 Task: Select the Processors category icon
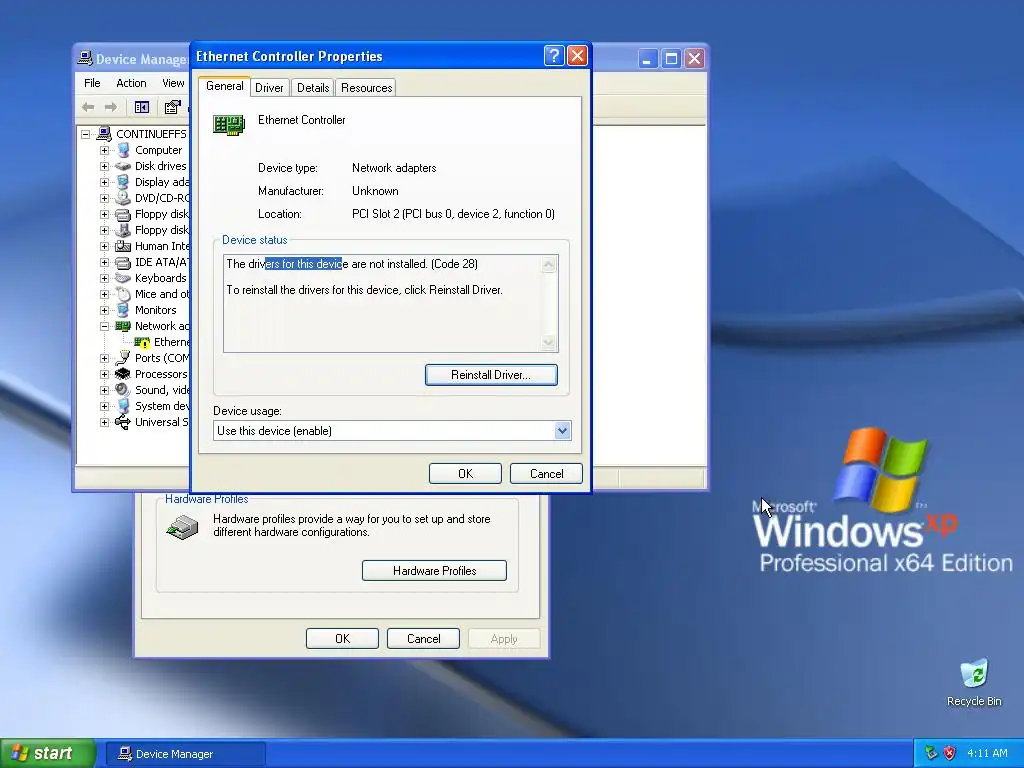(123, 374)
